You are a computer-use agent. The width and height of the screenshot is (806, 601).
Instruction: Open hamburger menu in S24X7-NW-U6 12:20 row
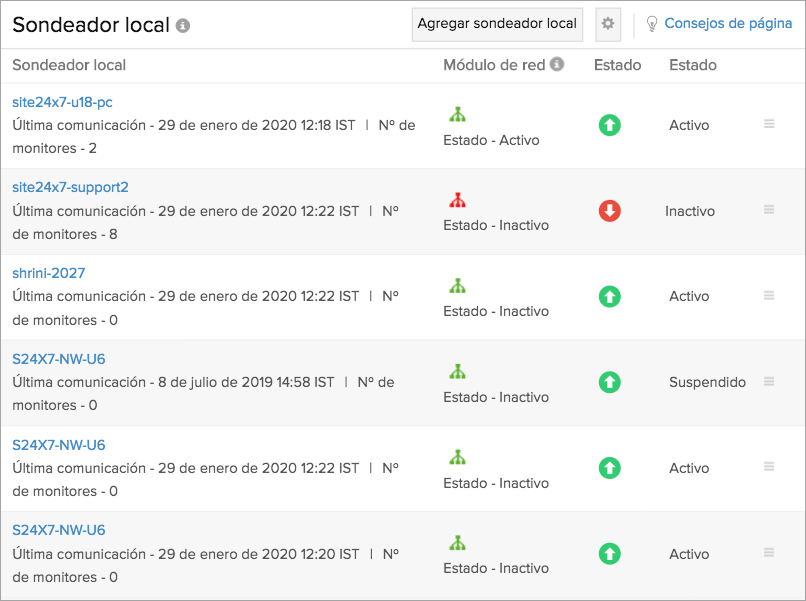pyautogui.click(x=769, y=553)
